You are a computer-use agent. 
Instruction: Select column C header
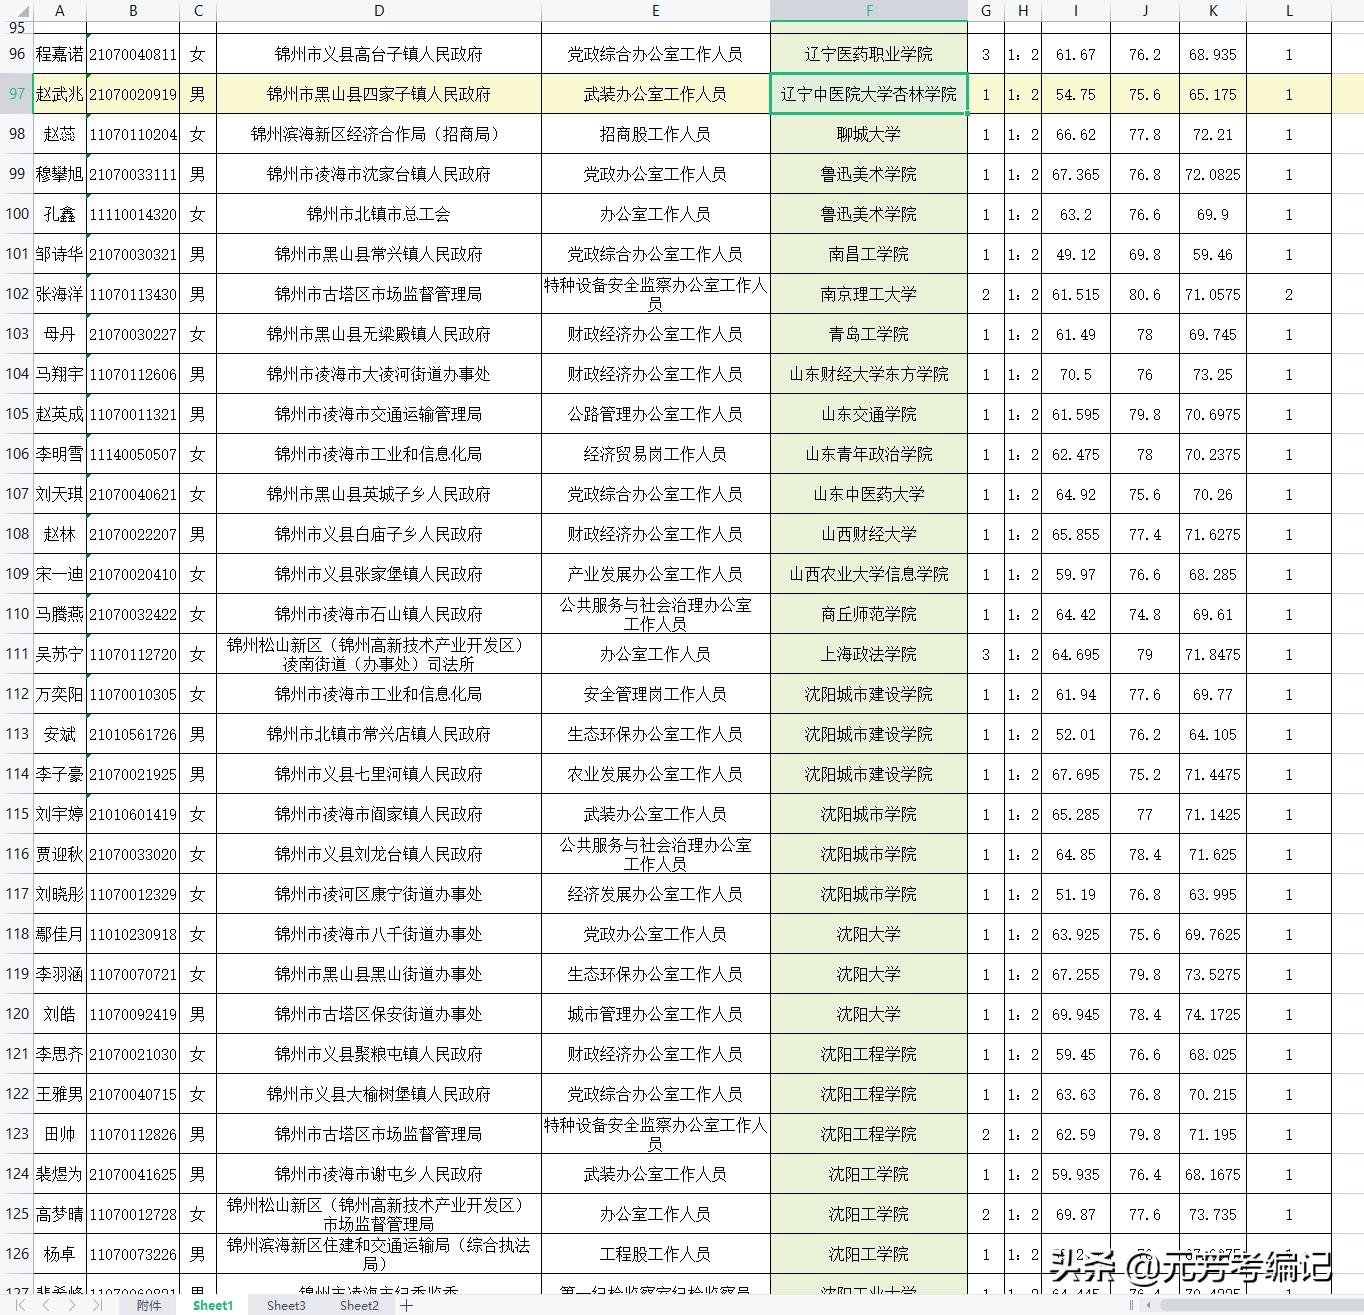(x=198, y=10)
